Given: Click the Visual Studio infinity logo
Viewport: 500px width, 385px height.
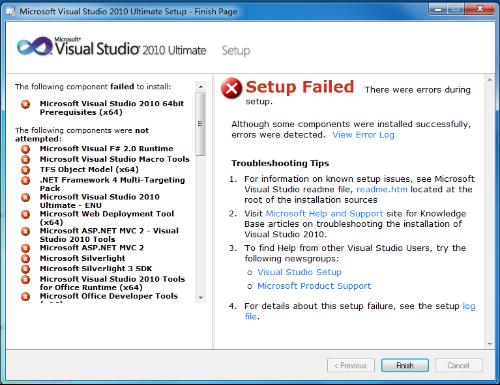Looking at the screenshot, I should [35, 46].
